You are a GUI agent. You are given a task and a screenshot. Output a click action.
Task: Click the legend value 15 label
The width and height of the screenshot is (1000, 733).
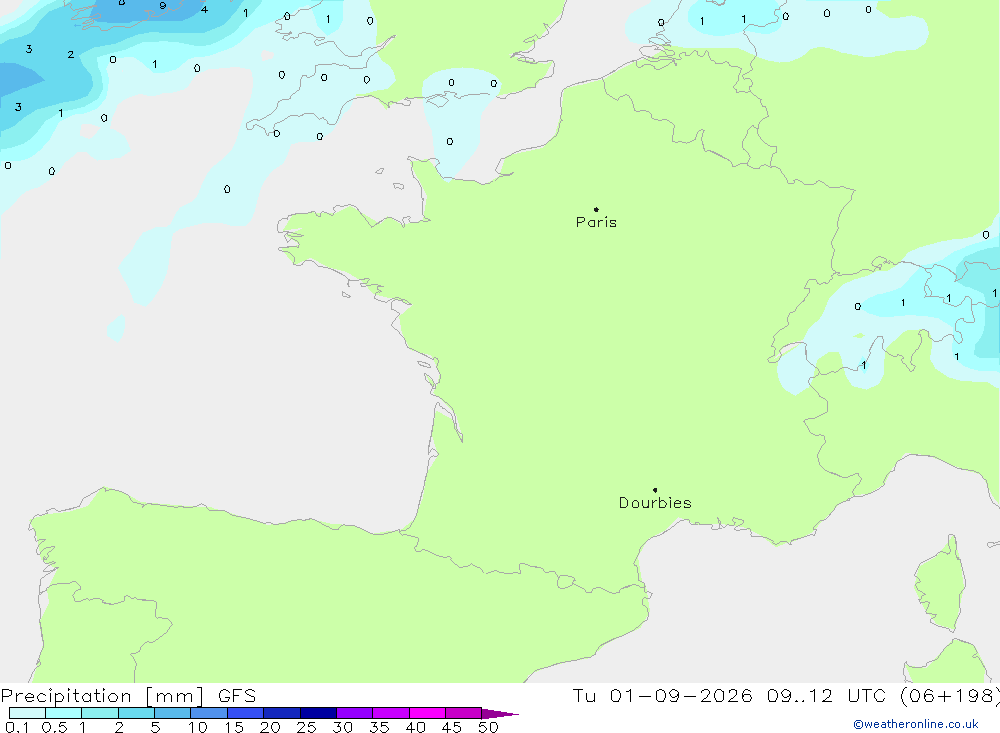click(x=234, y=727)
